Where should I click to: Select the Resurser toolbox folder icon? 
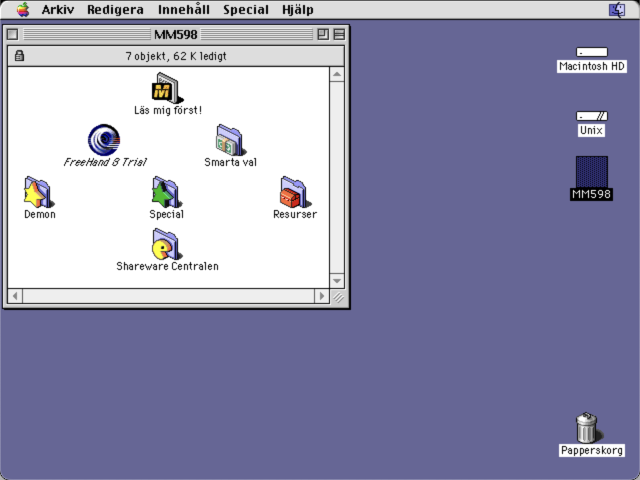click(x=295, y=192)
